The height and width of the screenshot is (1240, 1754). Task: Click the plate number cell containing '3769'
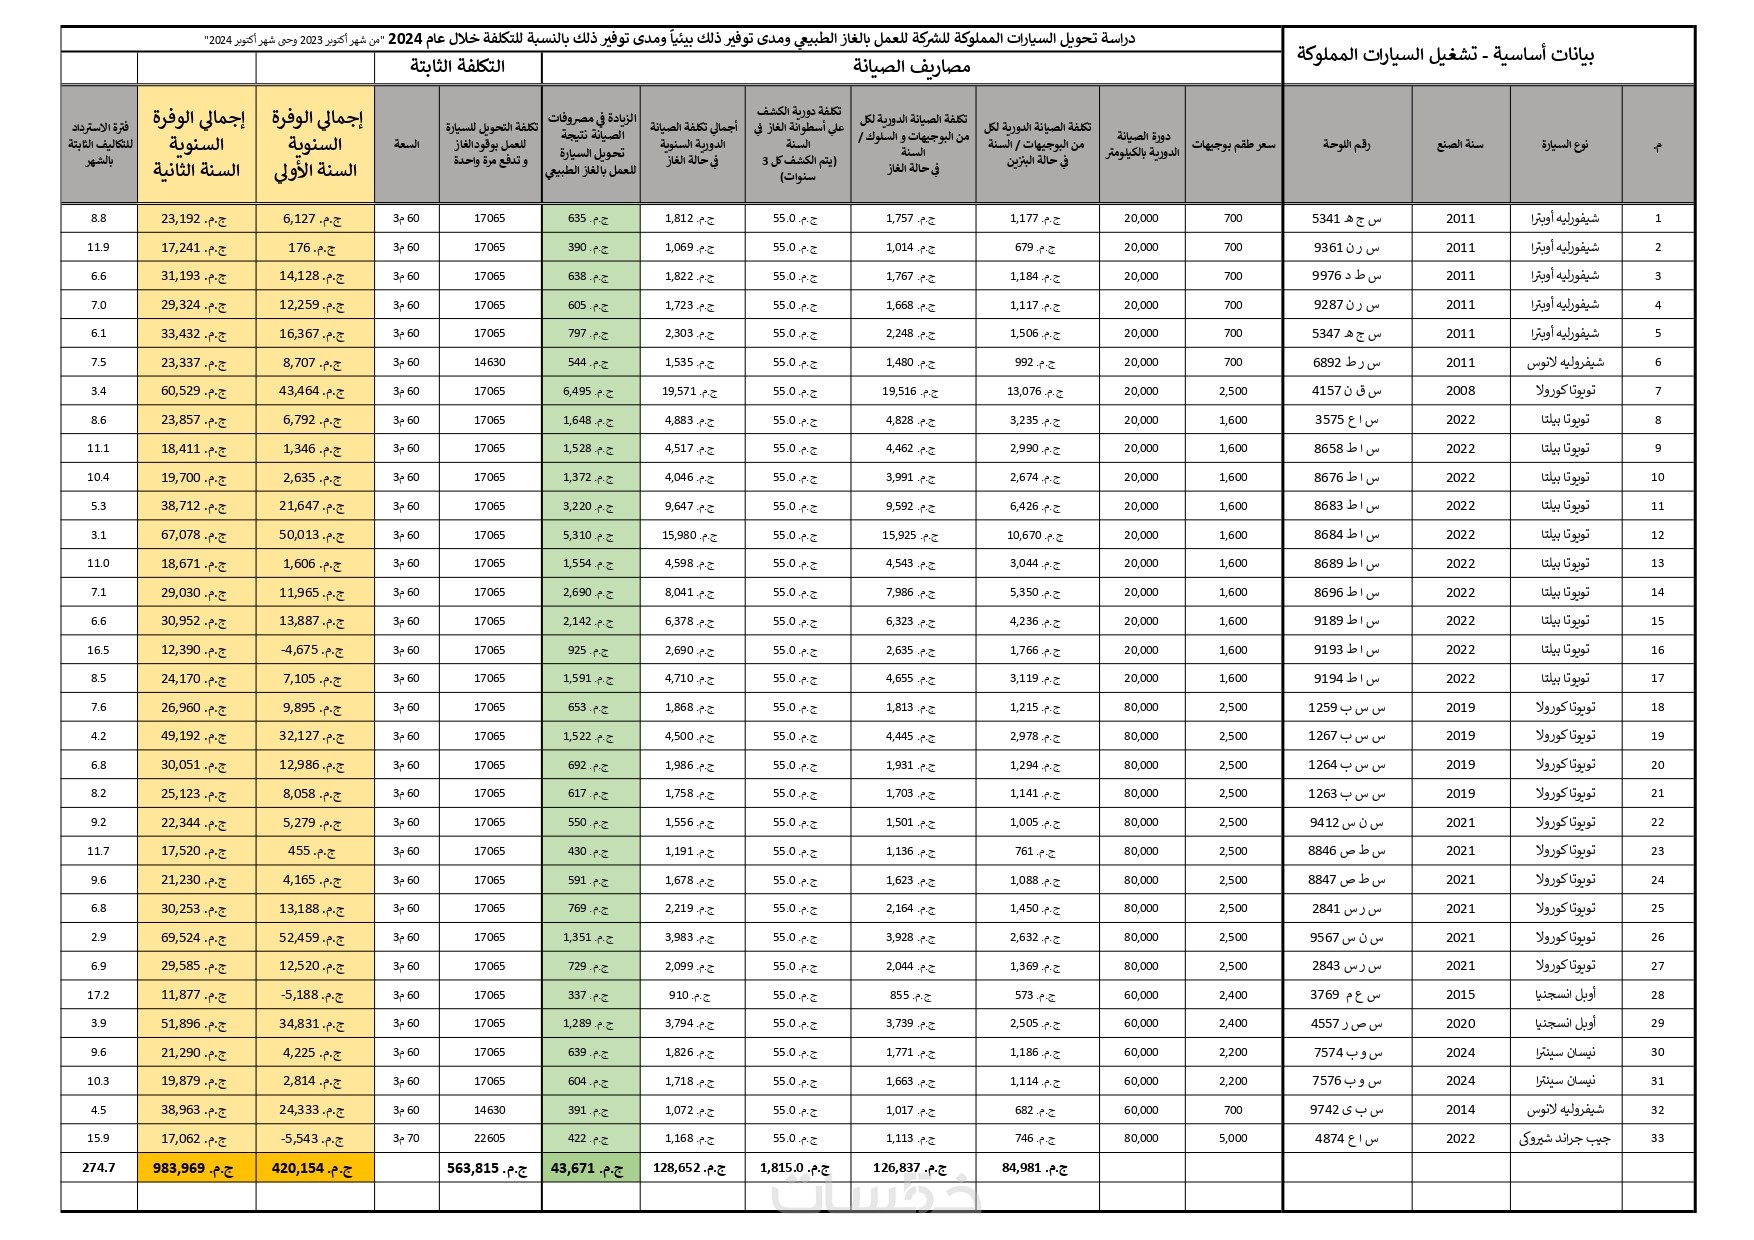click(1346, 995)
